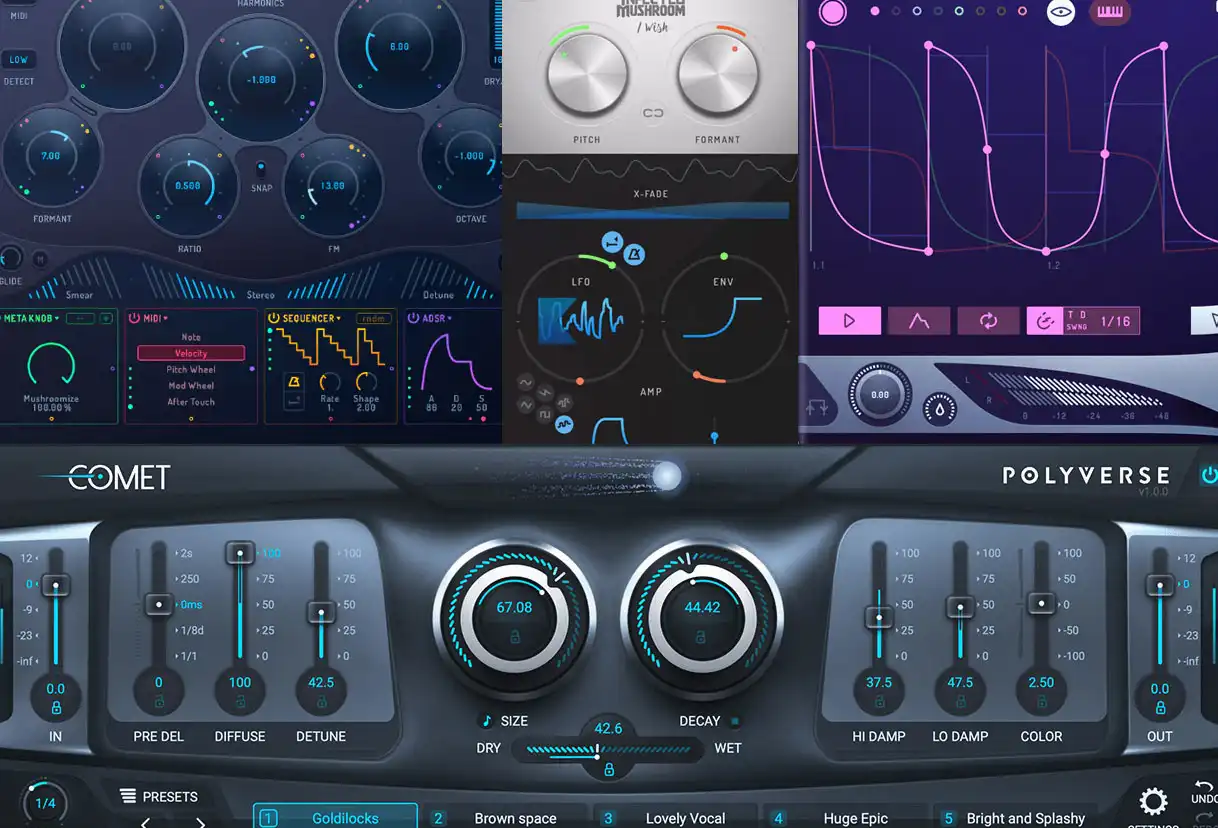Select the Lovely Vocal preset
1218x828 pixels.
click(x=685, y=818)
